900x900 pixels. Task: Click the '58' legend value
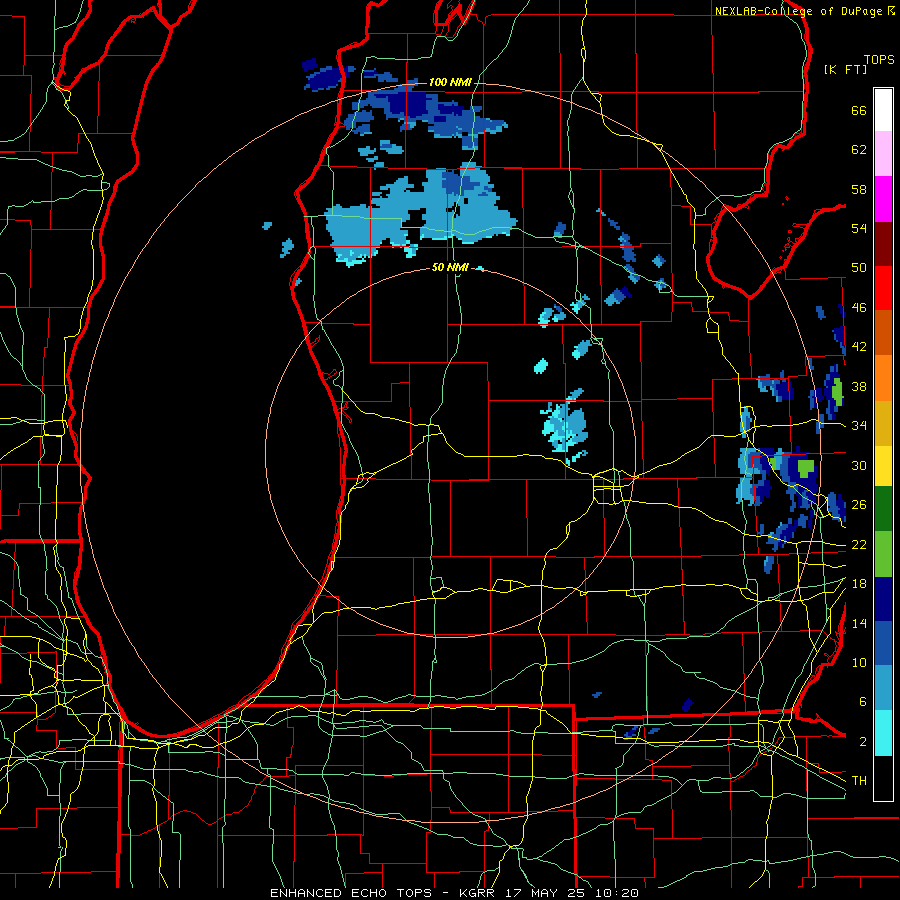point(859,189)
